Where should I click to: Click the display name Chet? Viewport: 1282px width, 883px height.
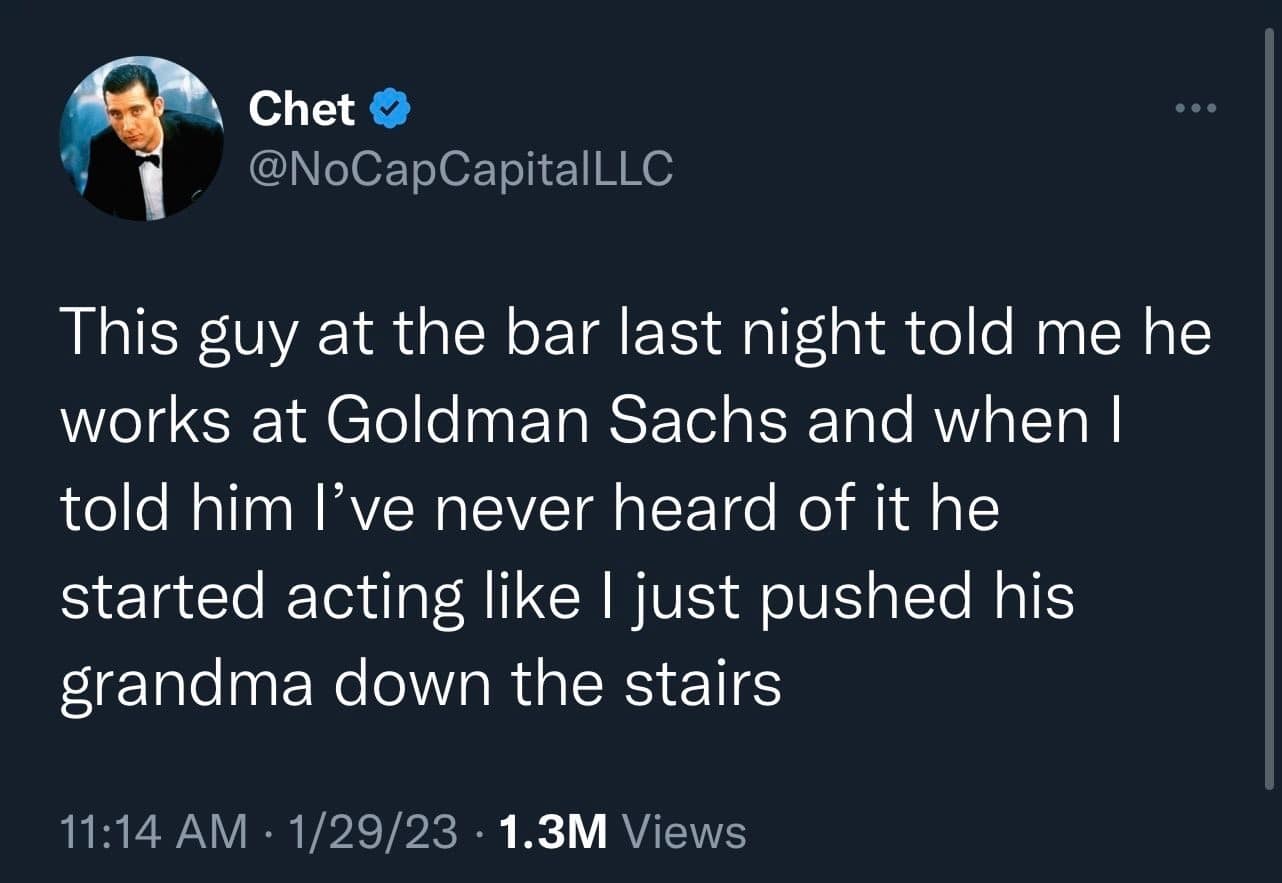tap(301, 108)
